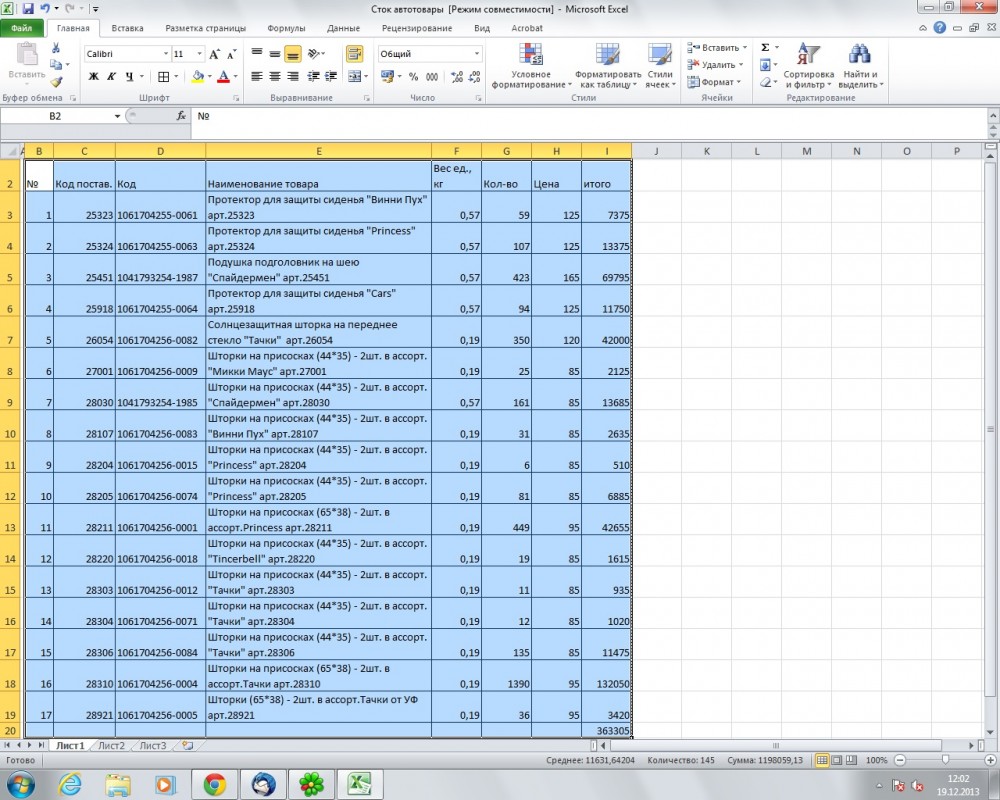
Task: Click the AutoSum sigma icon
Action: point(765,48)
